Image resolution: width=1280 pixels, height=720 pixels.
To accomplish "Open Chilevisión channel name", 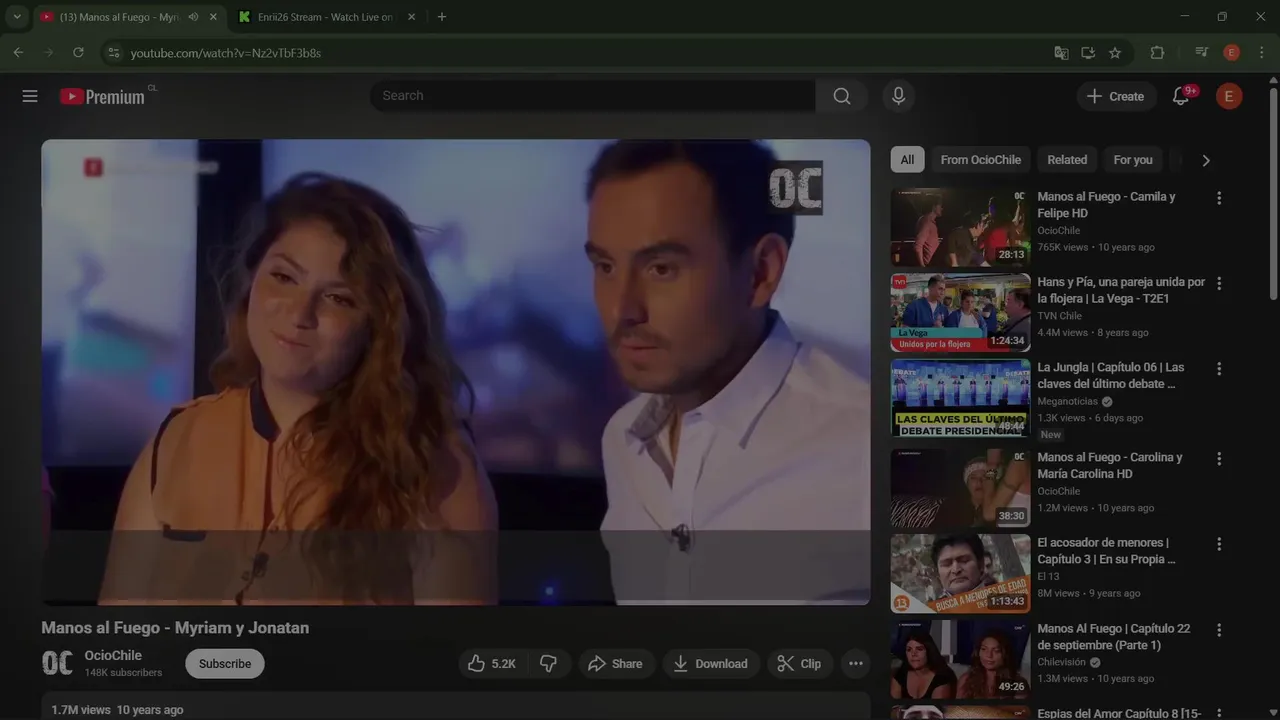I will [x=1061, y=662].
